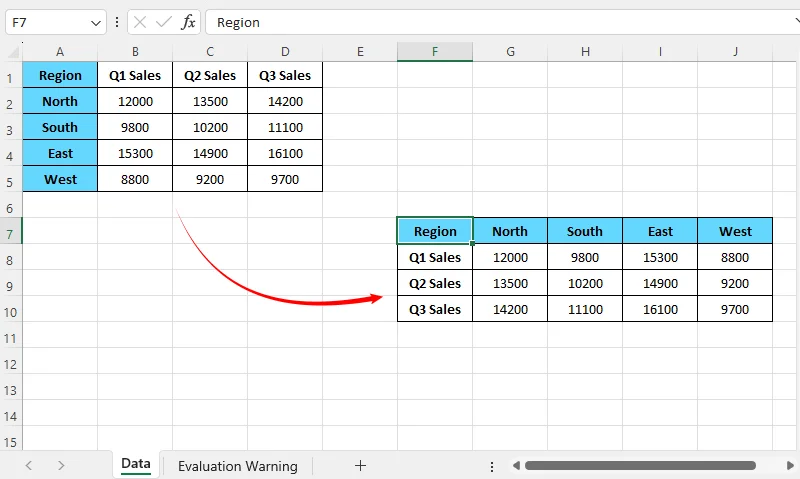Select West header in cell J7
This screenshot has height=479, width=800.
[735, 231]
